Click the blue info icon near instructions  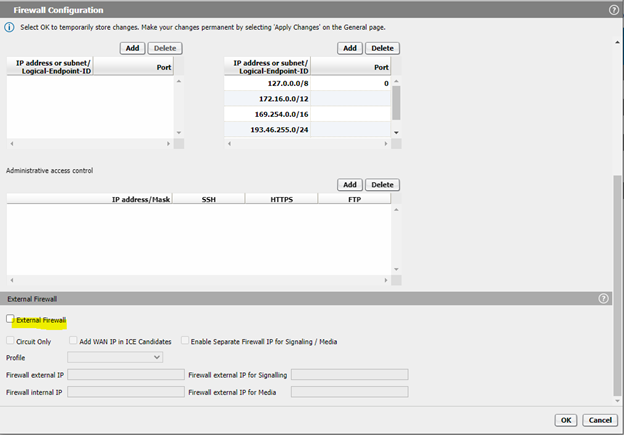tap(9, 27)
